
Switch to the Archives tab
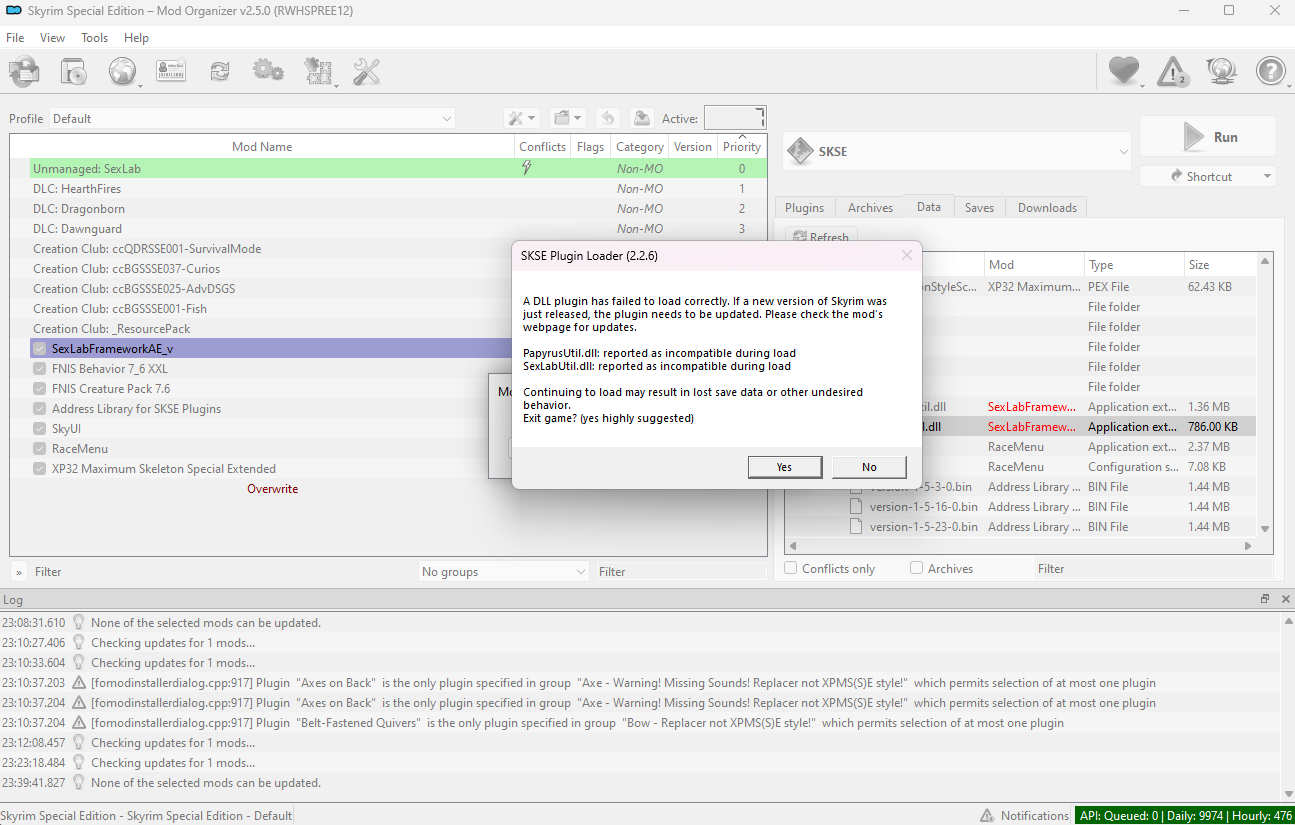(x=870, y=207)
